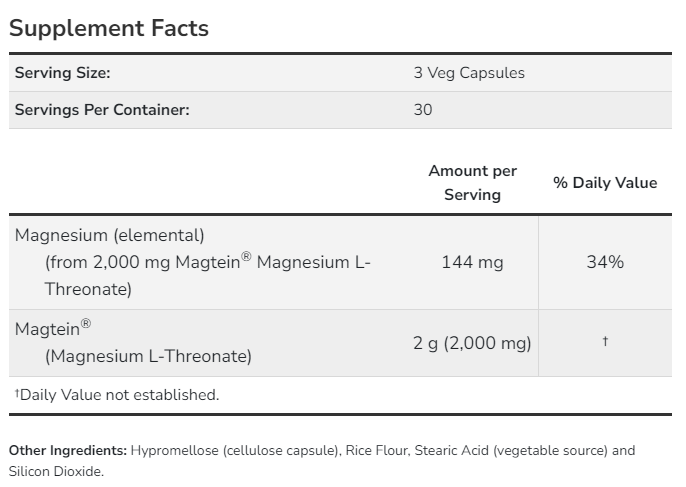Select the 2 g (2,000 mg) amount
The width and height of the screenshot is (686, 487).
click(472, 343)
